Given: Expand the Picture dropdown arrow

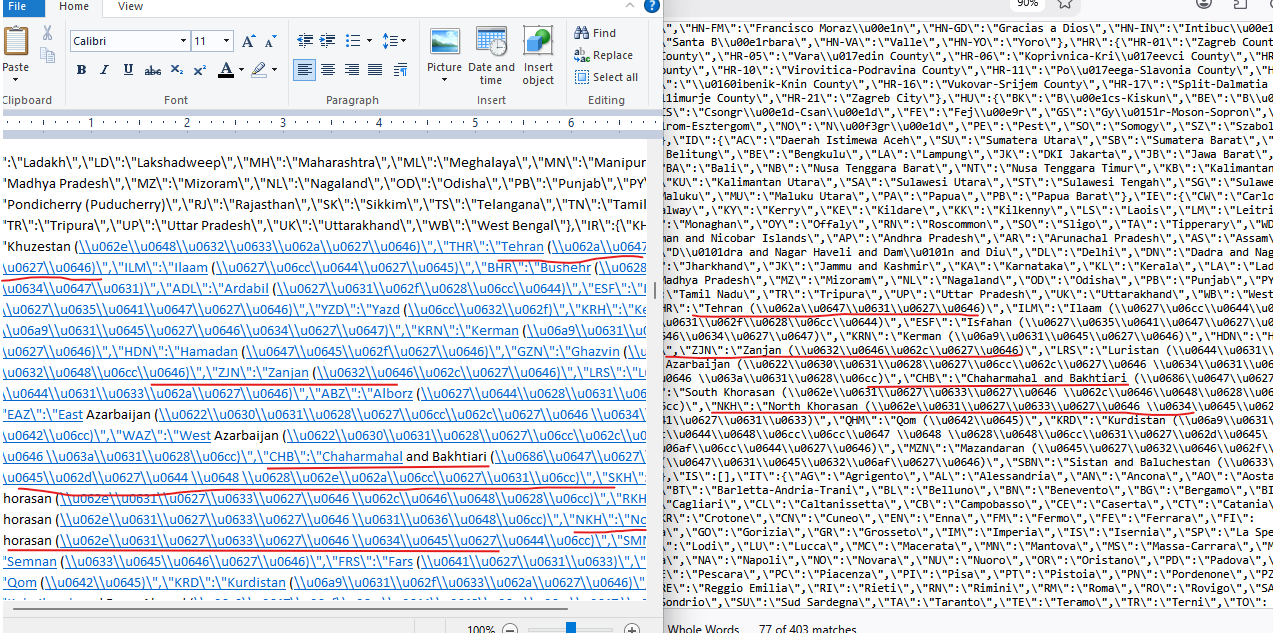Looking at the screenshot, I should pos(444,80).
